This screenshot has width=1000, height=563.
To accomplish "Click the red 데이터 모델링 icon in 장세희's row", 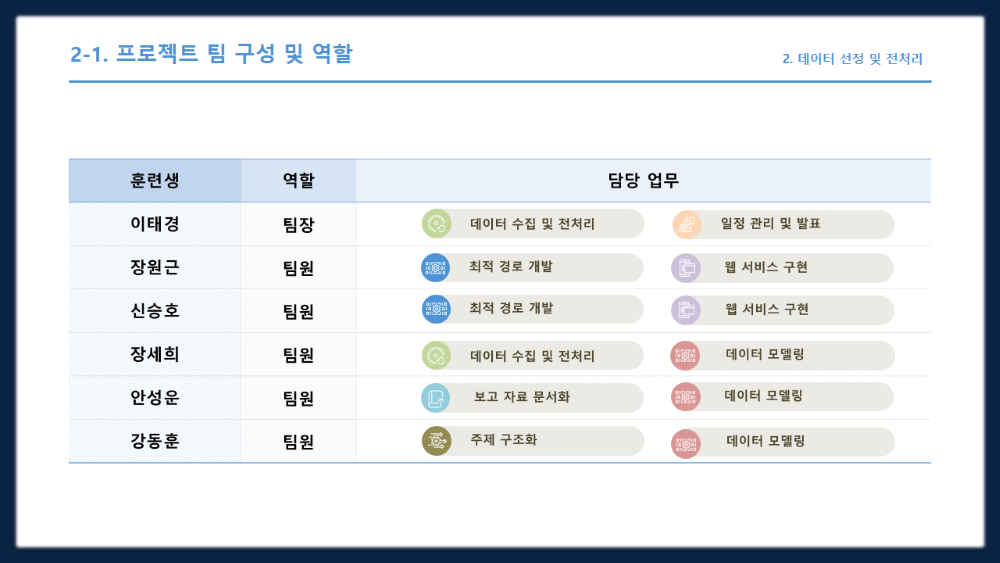I will click(686, 356).
